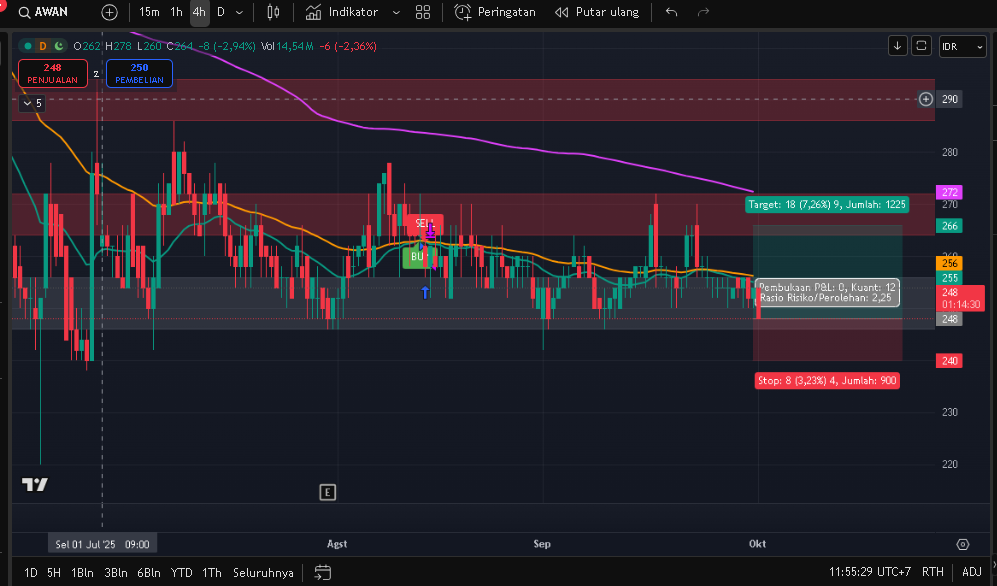997x586 pixels.
Task: Click the orange D data indicator
Action: click(x=43, y=46)
